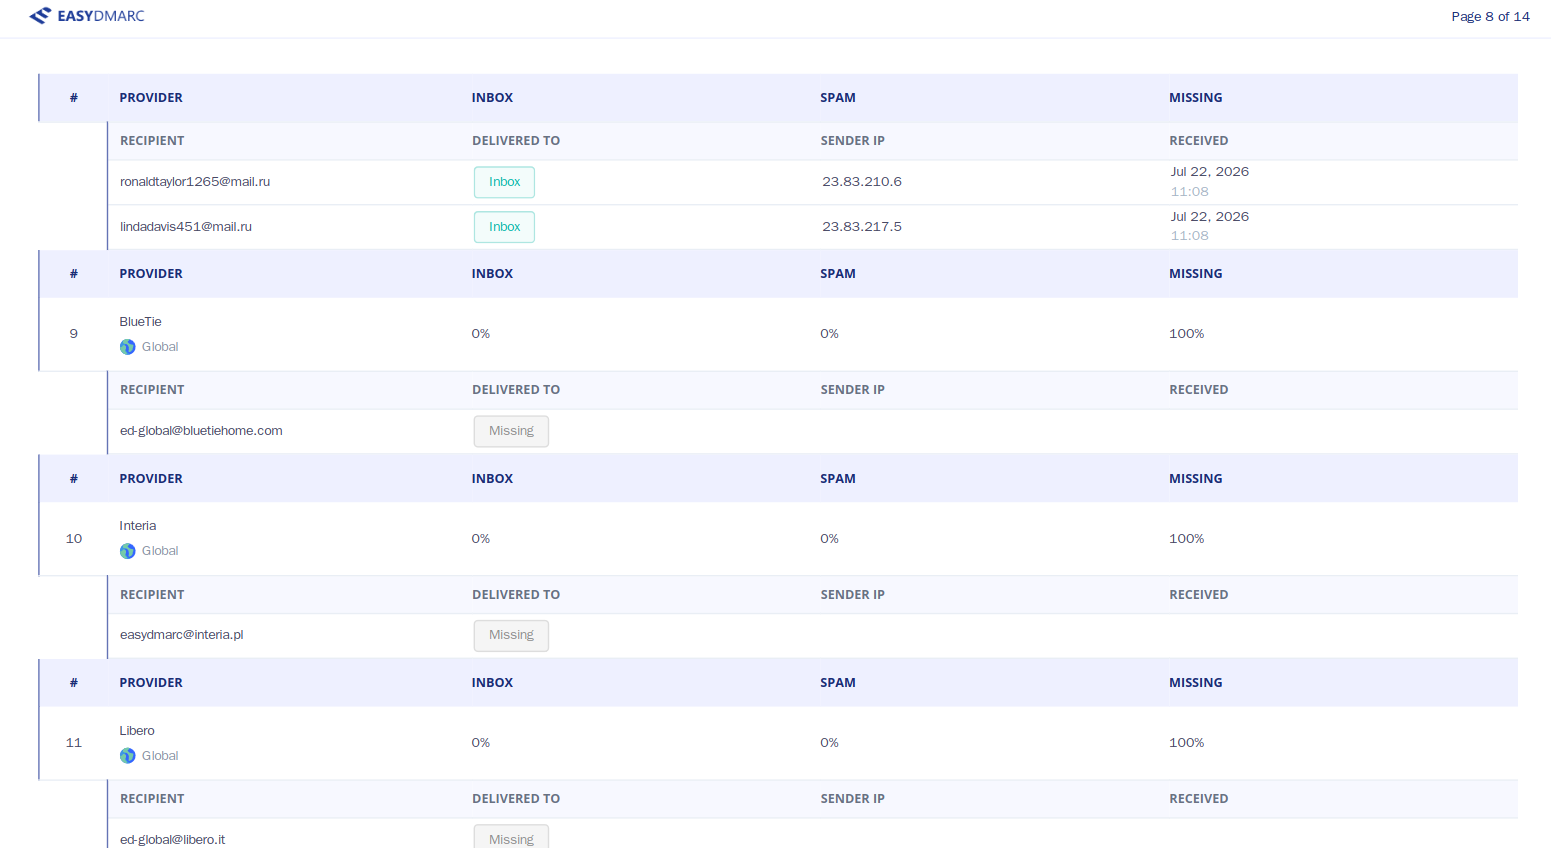This screenshot has height=848, width=1551.
Task: Click the topmost MISSING column header
Action: point(1196,98)
